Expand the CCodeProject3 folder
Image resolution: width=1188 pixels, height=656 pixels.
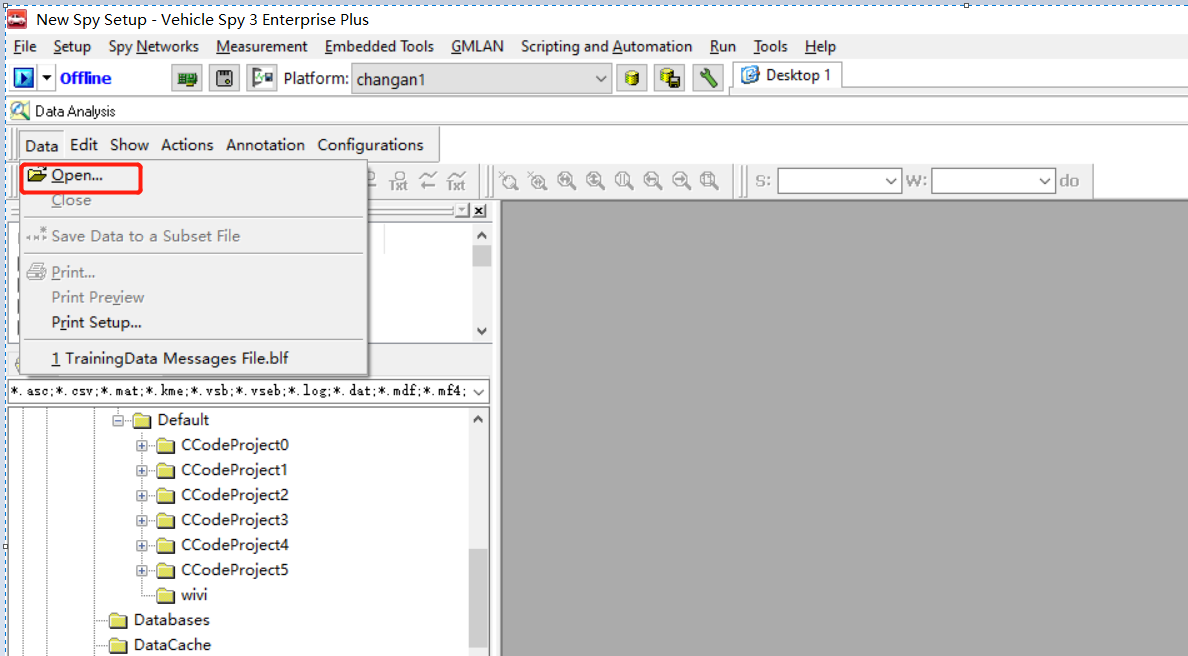(142, 520)
